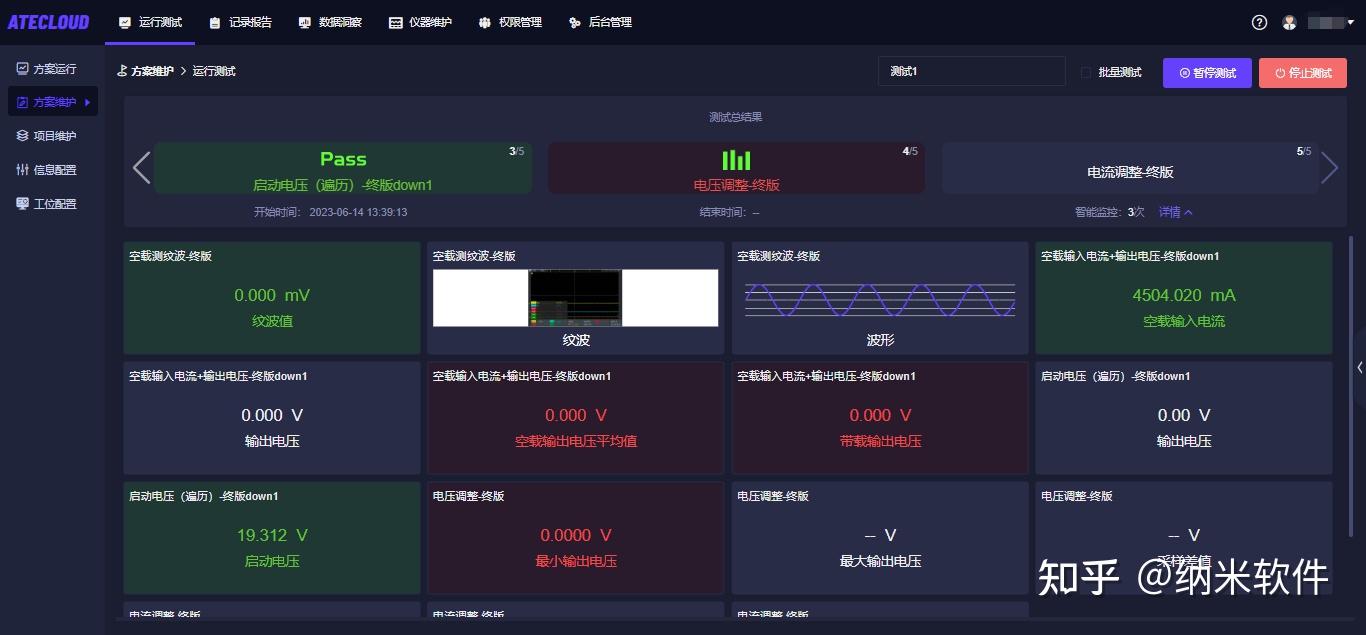Open the 纹波 waveform thumbnail
The width and height of the screenshot is (1366, 635).
tap(575, 297)
